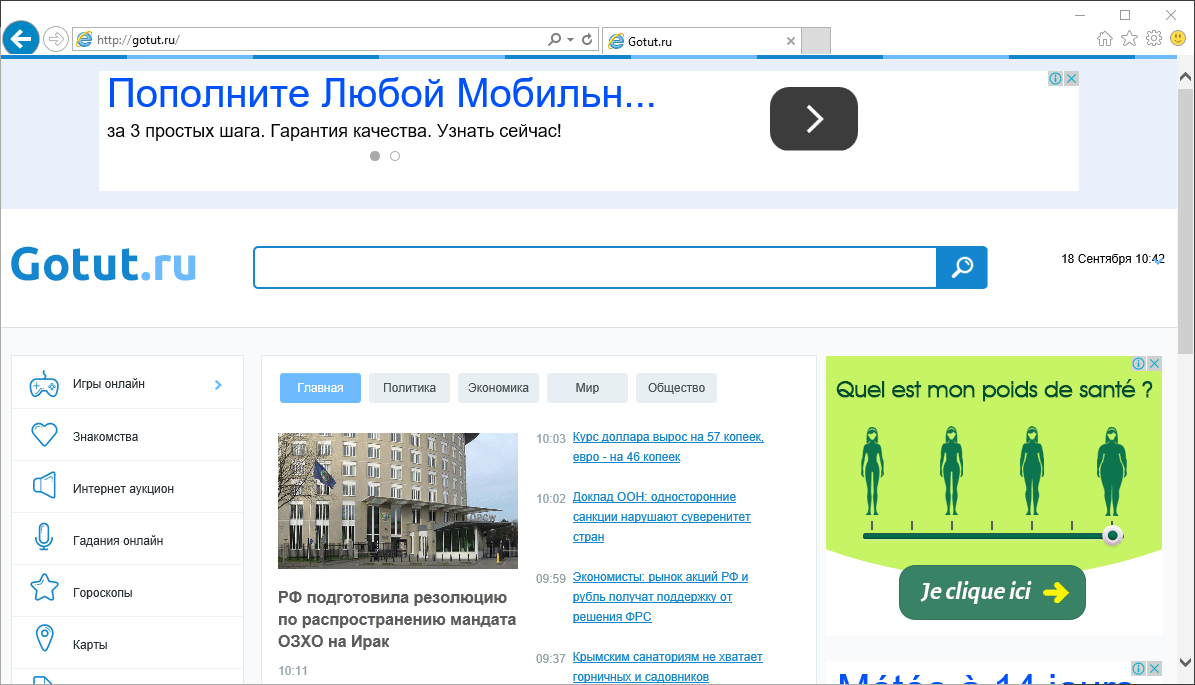Click the Gotut.ru logo
The height and width of the screenshot is (685, 1195).
104,264
